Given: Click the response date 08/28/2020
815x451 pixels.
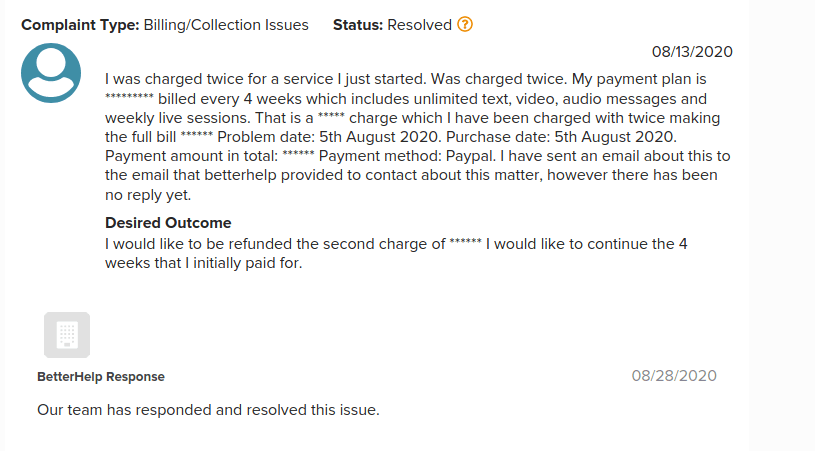Looking at the screenshot, I should pyautogui.click(x=674, y=376).
